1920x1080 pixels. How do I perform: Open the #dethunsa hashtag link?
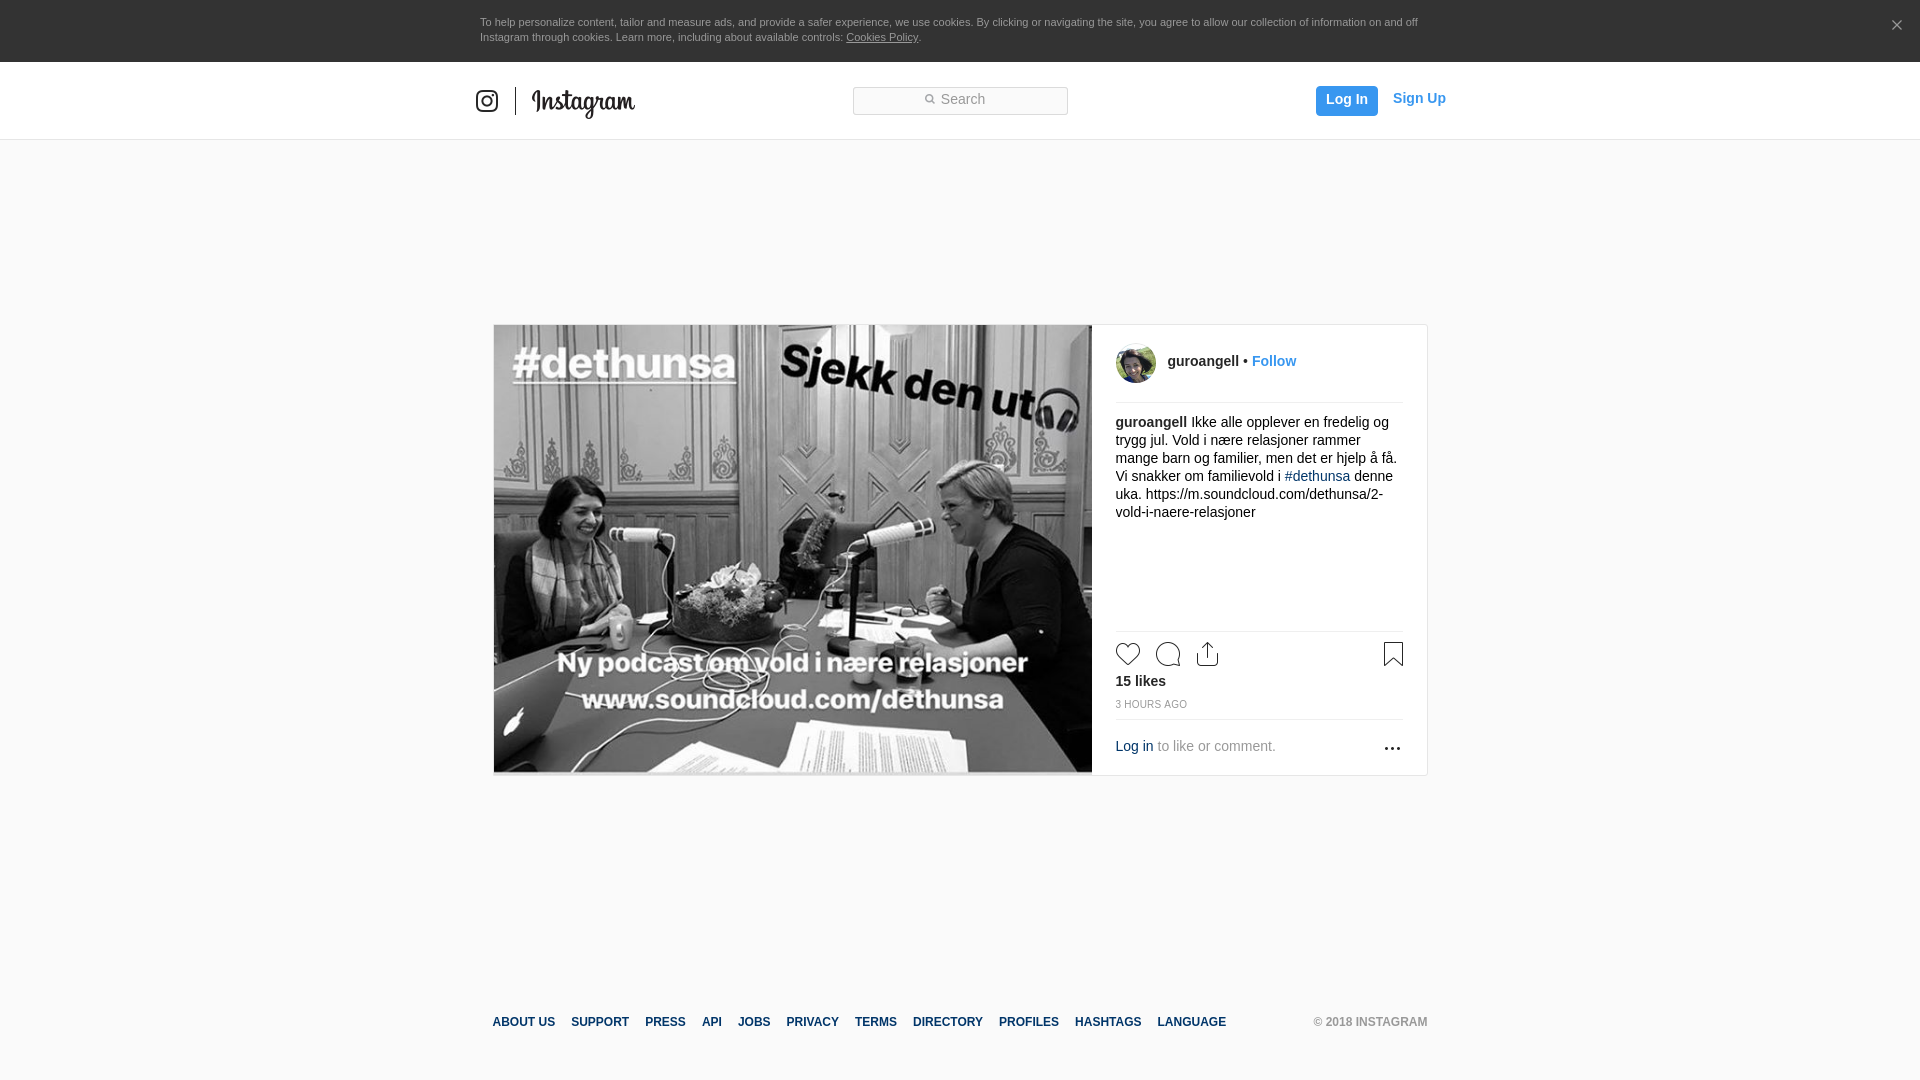pyautogui.click(x=1317, y=476)
